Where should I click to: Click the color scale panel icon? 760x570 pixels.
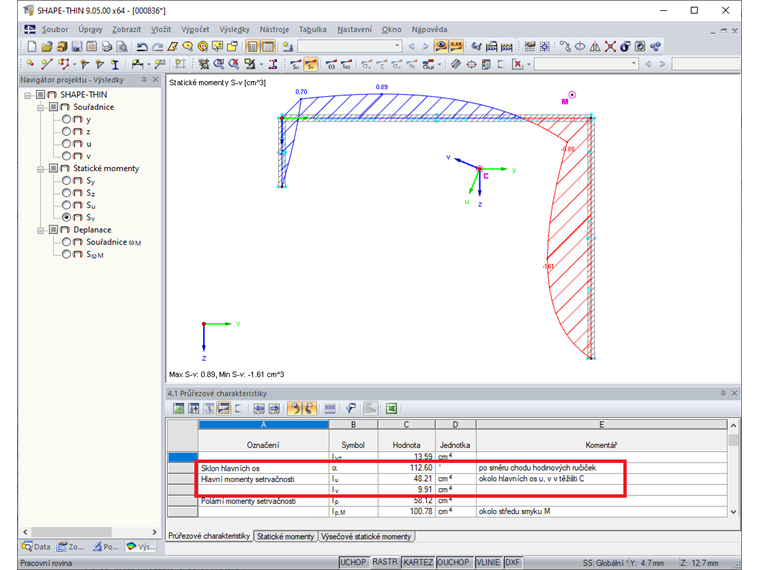(x=487, y=64)
